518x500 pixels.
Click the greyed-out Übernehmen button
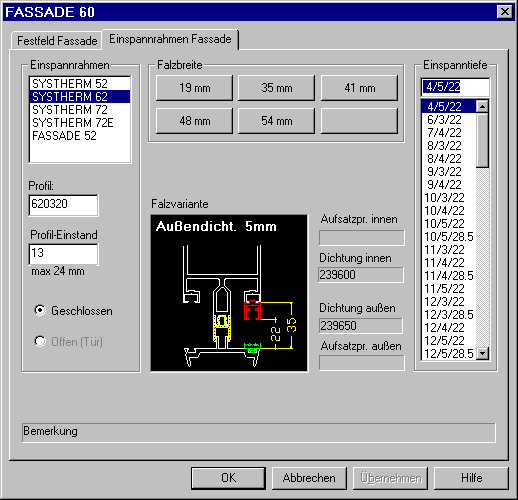(390, 478)
